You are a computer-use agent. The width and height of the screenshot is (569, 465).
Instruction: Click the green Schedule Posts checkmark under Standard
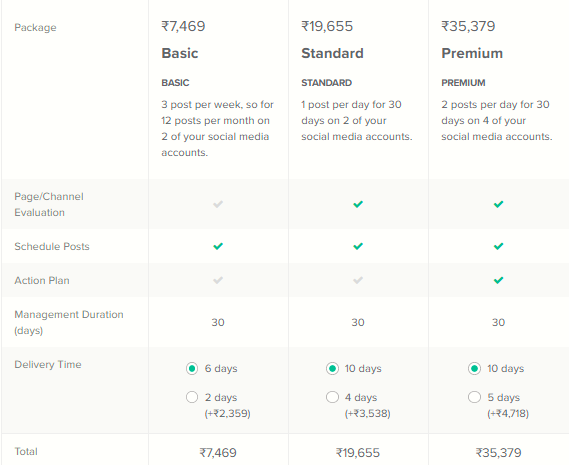[x=358, y=246]
